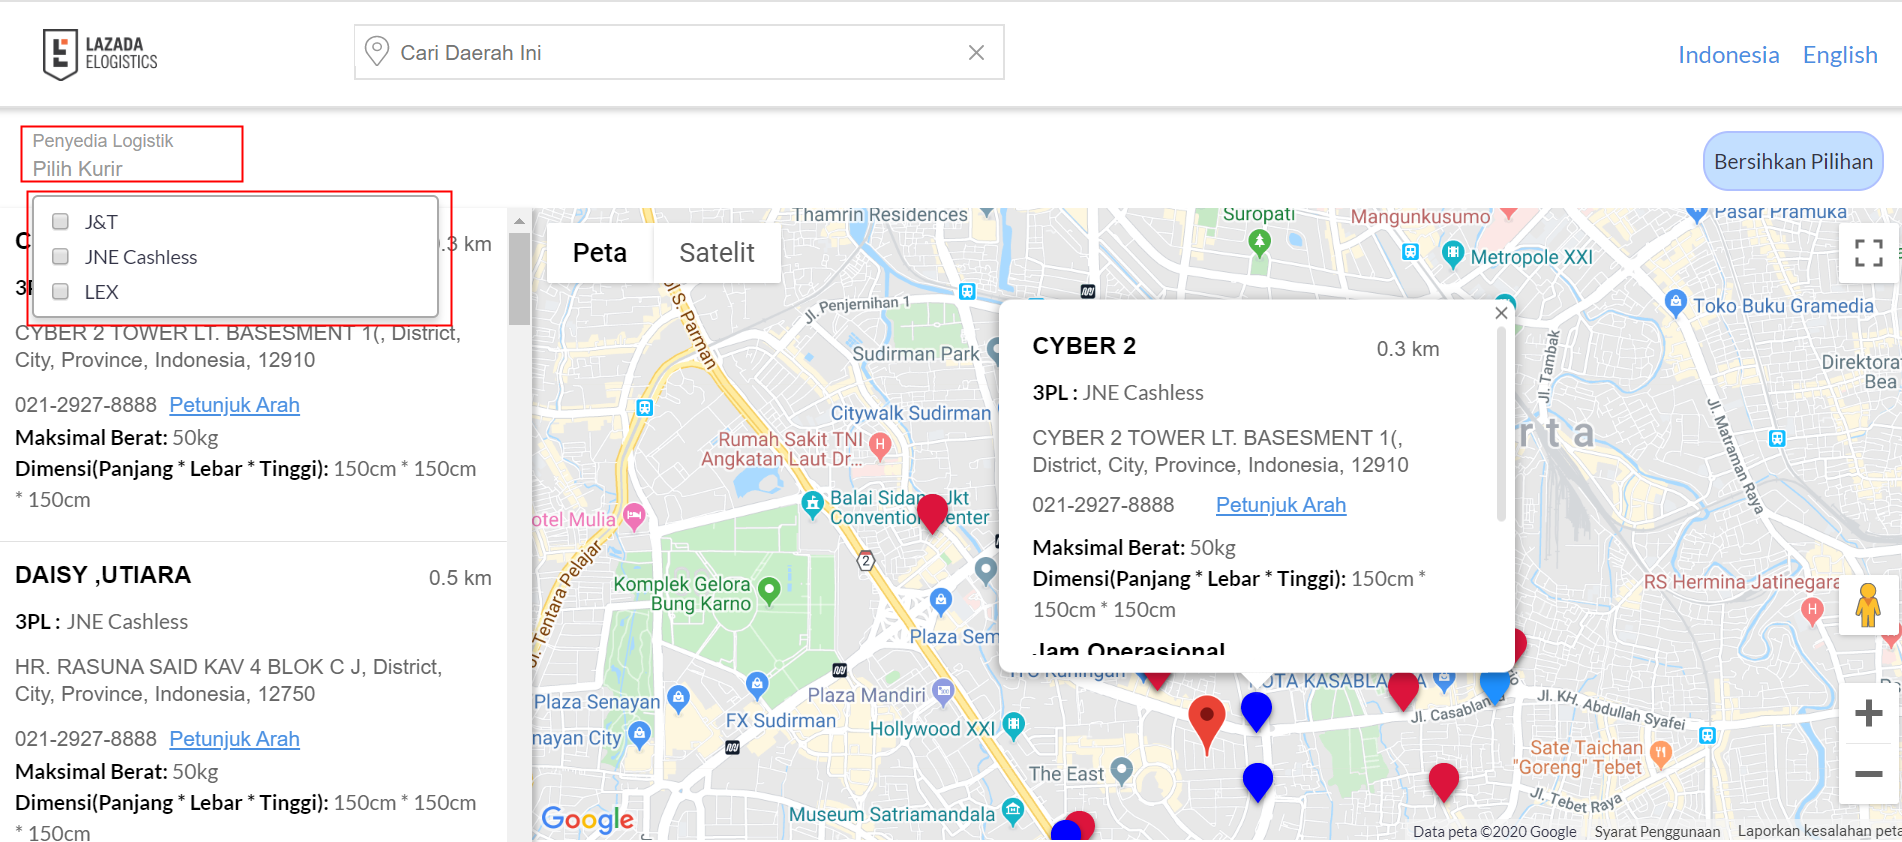Switch map to Satelit view
1902x842 pixels.
pos(716,253)
